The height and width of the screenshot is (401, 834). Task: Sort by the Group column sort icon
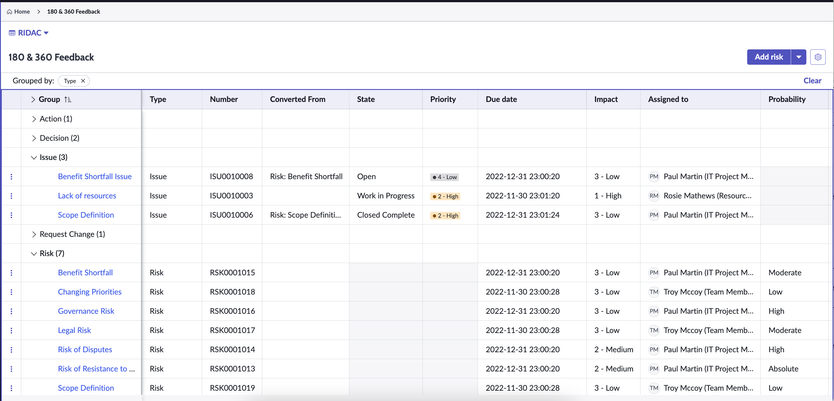68,99
